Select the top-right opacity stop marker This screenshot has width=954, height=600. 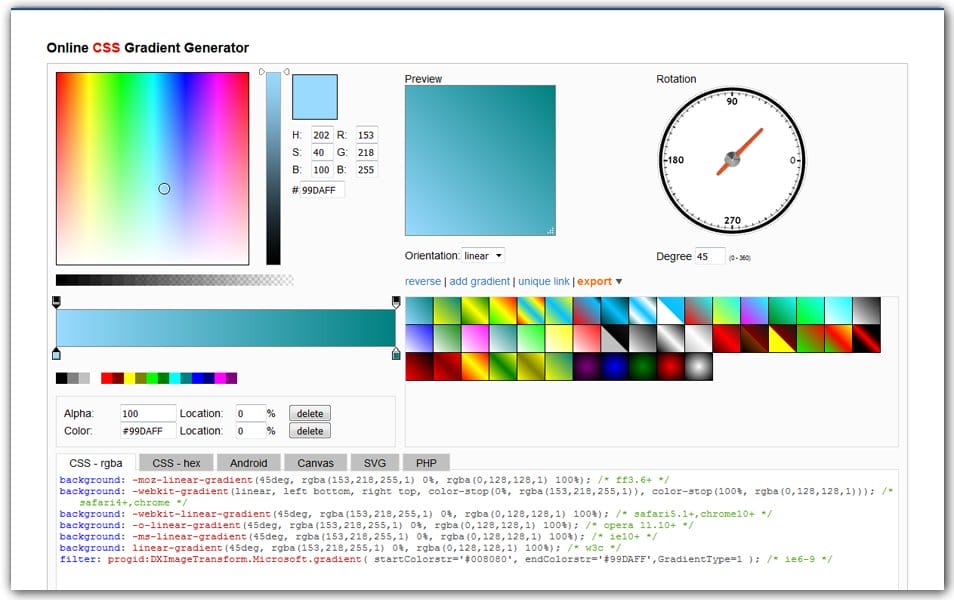396,302
